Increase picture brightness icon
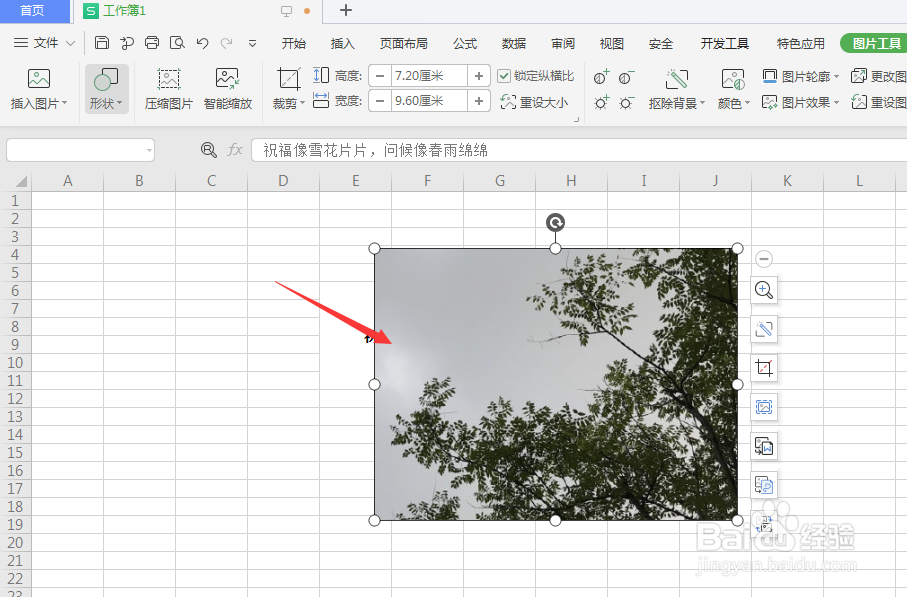Viewport: 907px width, 597px height. 601,102
